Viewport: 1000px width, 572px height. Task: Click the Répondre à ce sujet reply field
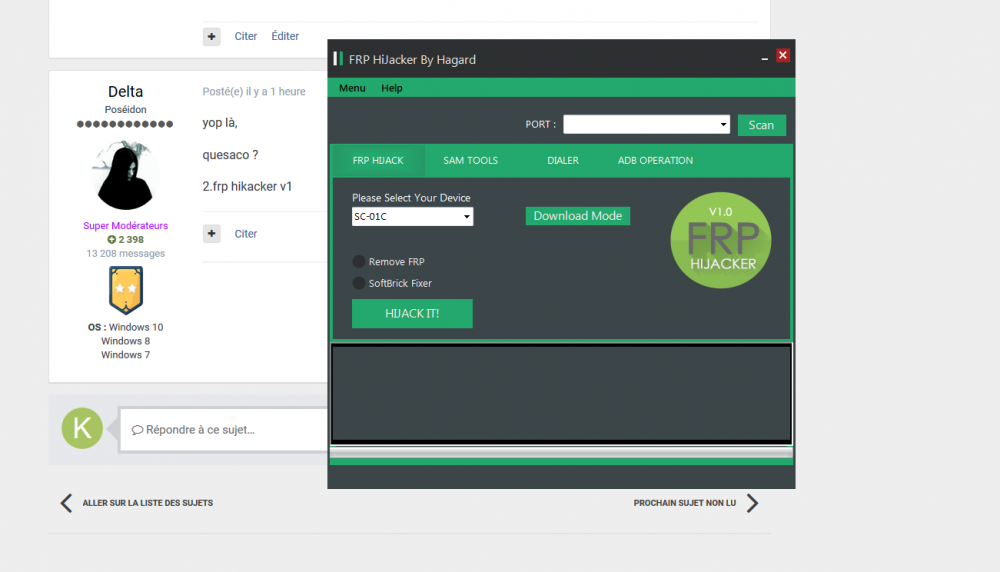(x=223, y=430)
